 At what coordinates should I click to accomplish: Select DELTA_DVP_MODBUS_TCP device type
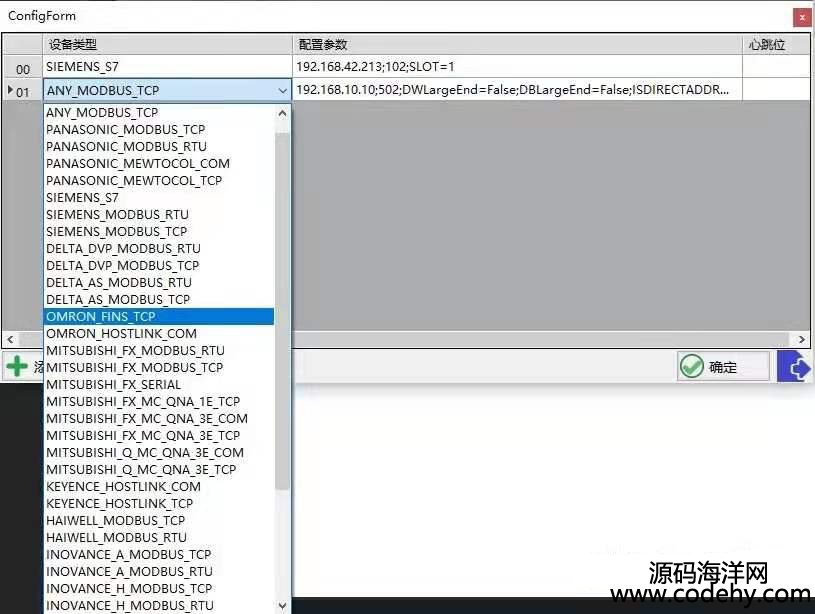(x=159, y=266)
